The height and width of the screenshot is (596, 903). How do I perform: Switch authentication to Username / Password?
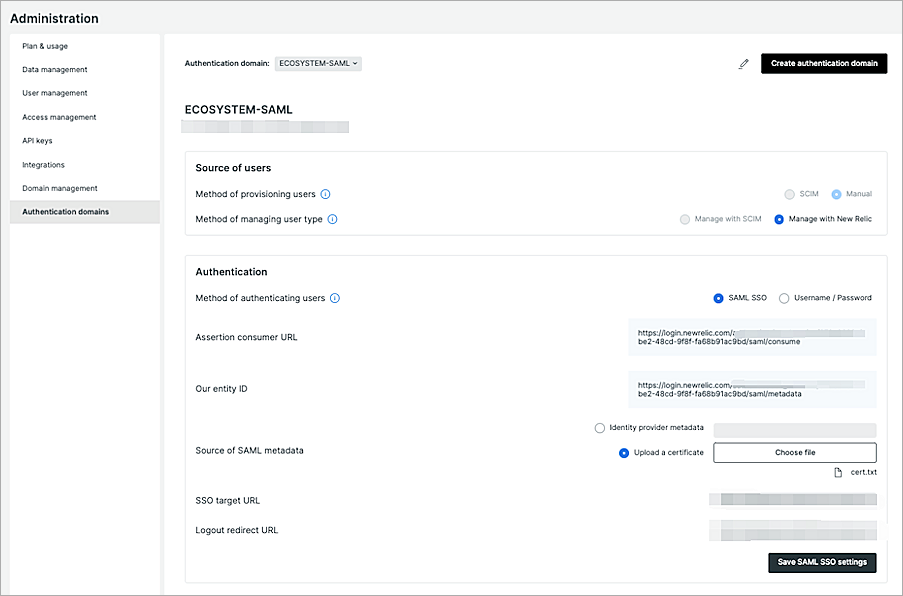coord(784,297)
